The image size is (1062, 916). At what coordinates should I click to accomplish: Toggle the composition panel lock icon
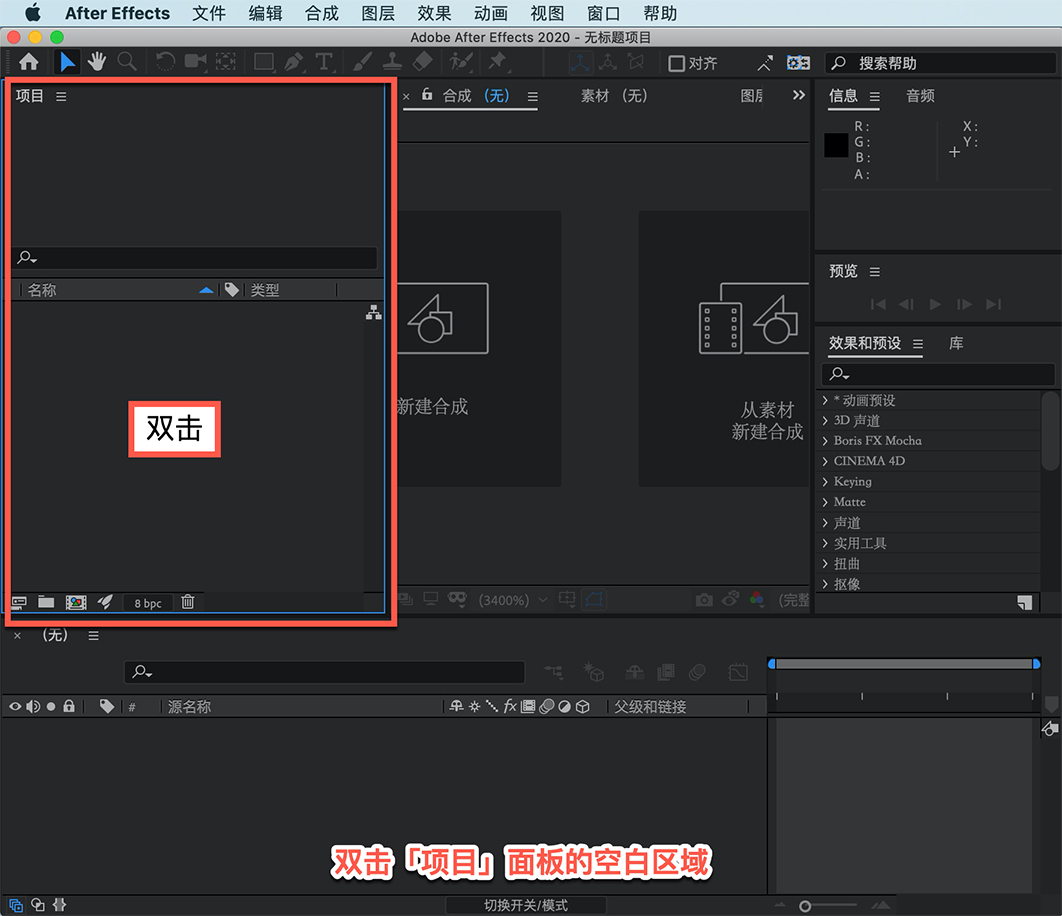tap(427, 94)
